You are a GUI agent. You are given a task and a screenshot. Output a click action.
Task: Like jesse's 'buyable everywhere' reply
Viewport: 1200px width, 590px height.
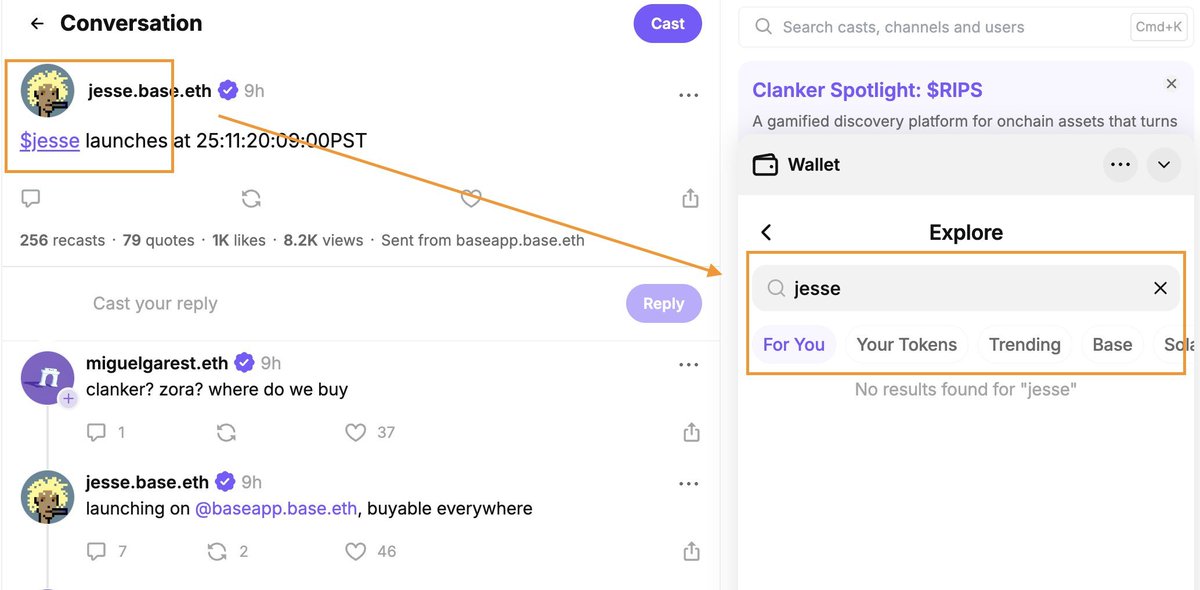click(x=355, y=551)
